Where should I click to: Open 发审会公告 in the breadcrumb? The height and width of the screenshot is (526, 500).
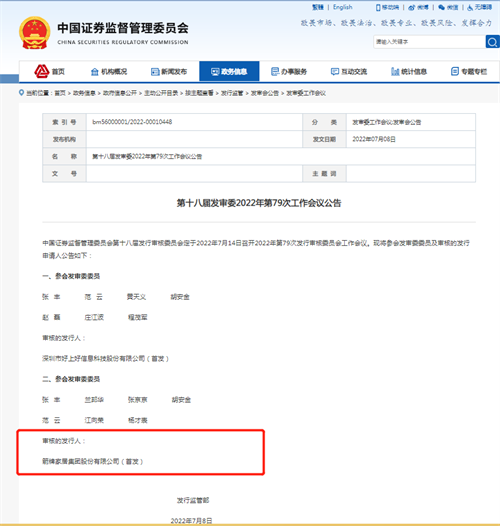coord(265,93)
